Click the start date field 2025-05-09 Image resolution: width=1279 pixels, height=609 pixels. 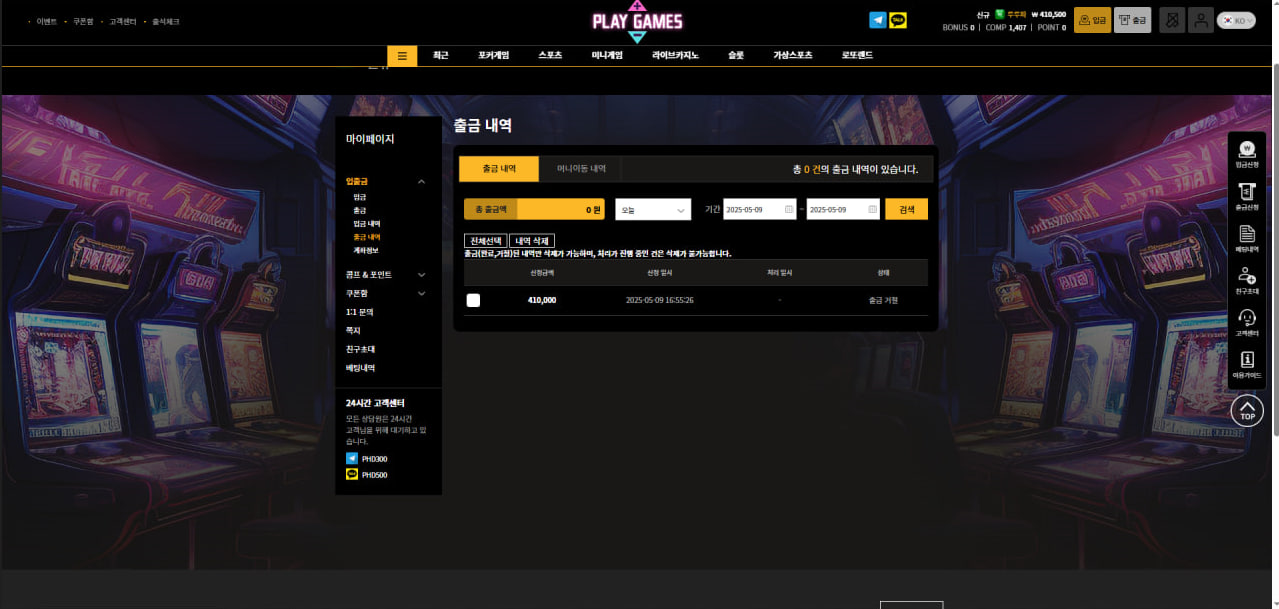(x=759, y=210)
